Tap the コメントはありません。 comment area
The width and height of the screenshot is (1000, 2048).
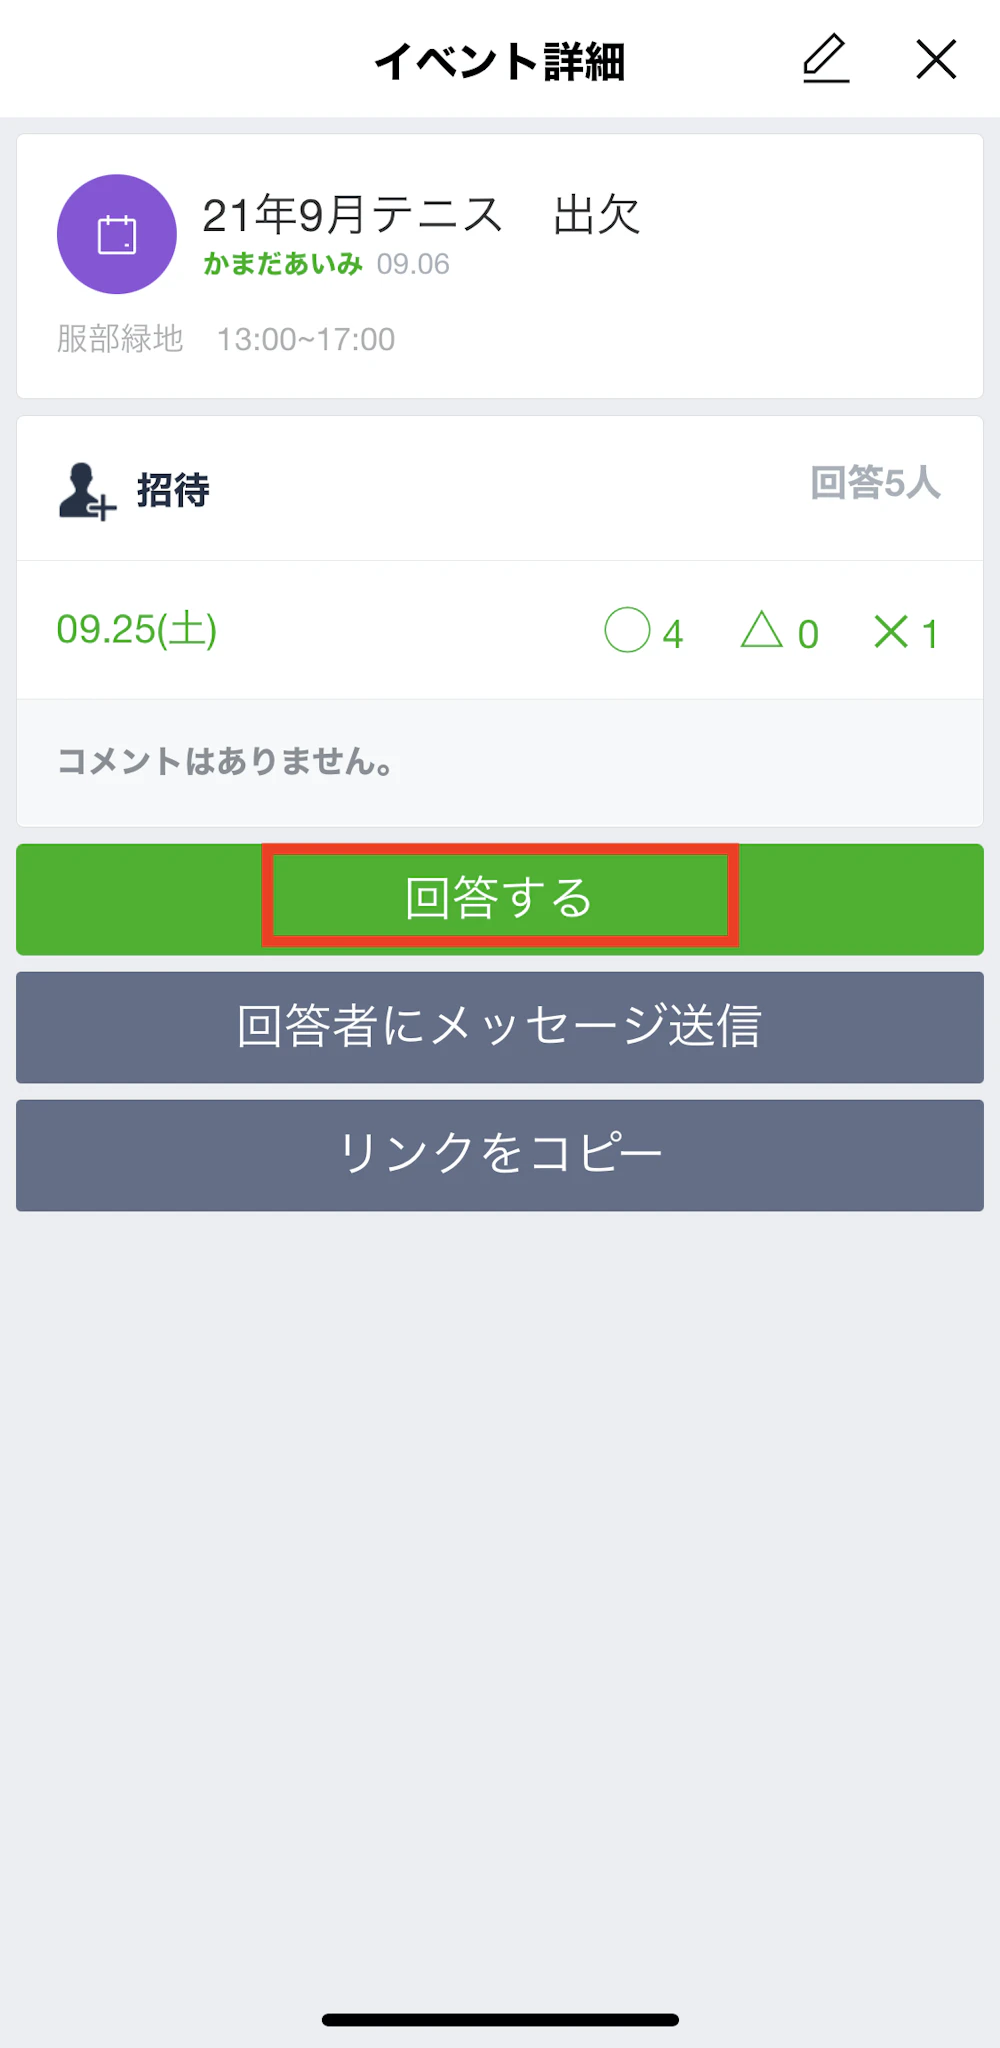coord(226,762)
